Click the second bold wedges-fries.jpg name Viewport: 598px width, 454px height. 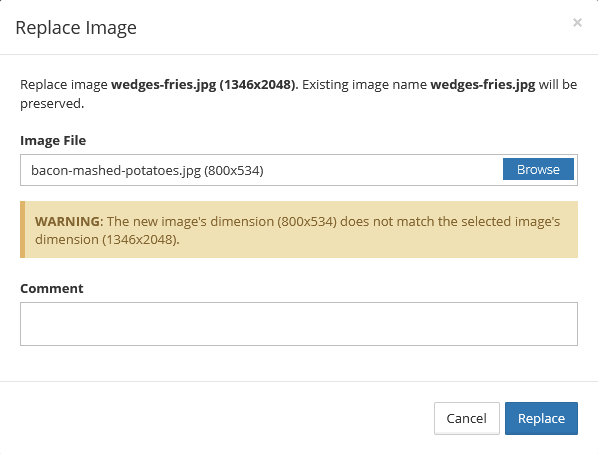click(x=482, y=84)
